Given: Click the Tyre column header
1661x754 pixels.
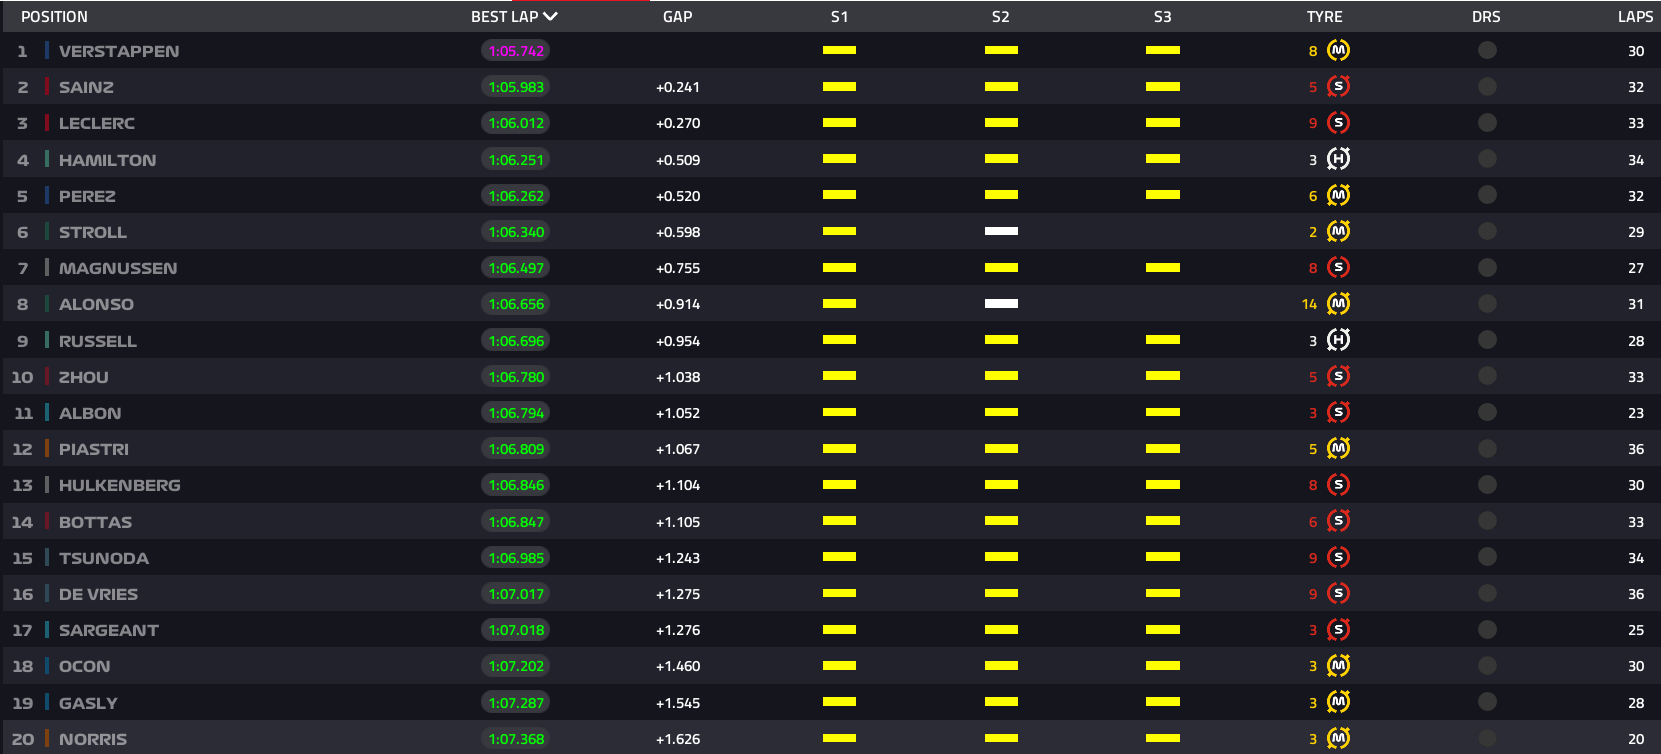Looking at the screenshot, I should (1324, 16).
